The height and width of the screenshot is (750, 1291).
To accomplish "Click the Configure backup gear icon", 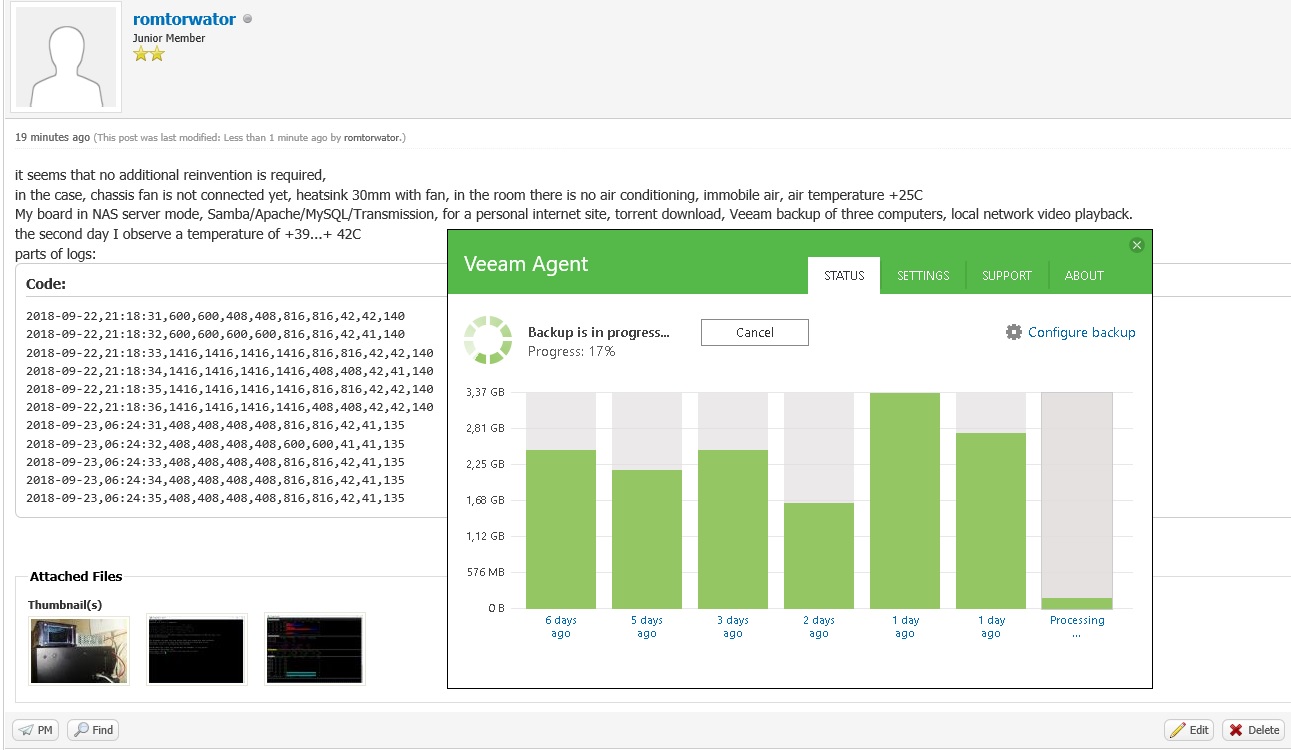I will point(1014,332).
